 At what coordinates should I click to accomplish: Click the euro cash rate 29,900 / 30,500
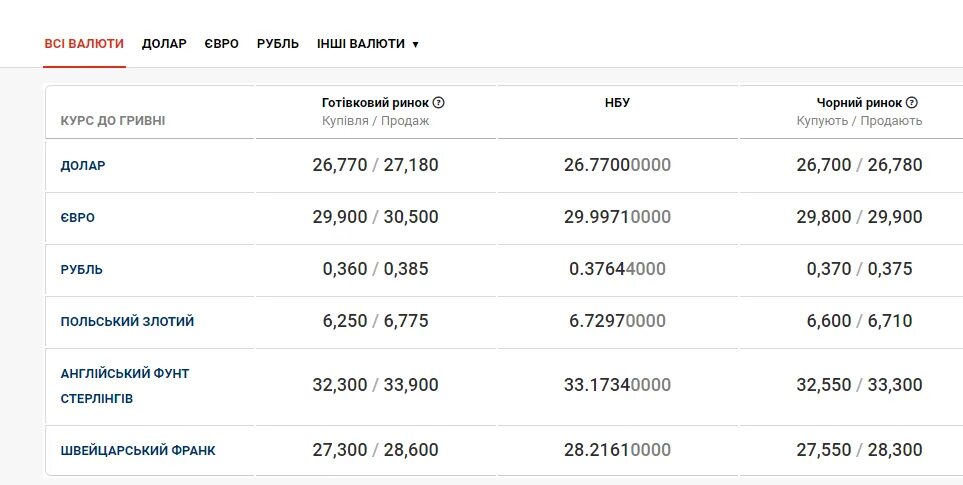tap(375, 217)
